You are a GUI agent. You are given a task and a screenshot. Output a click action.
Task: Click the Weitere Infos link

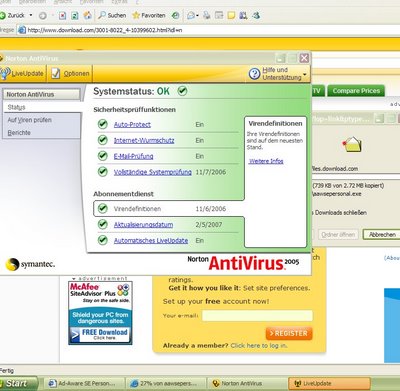click(x=266, y=161)
